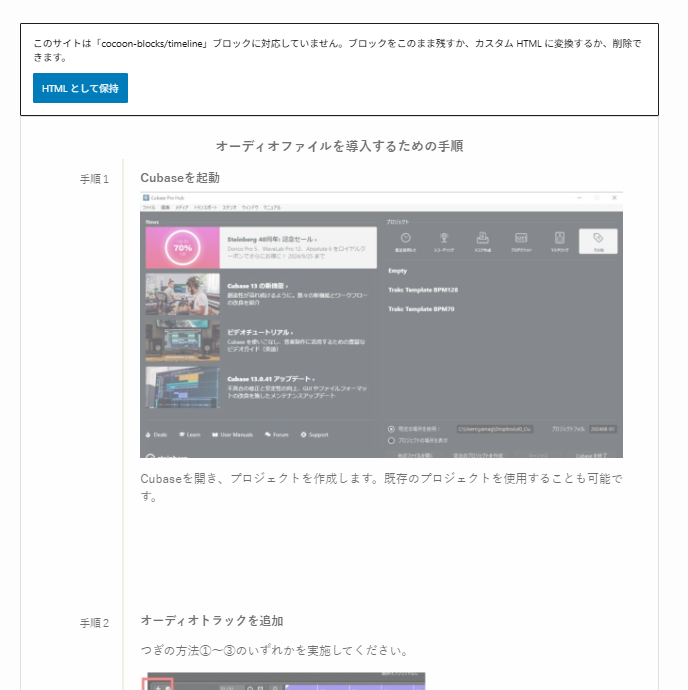Open the ウィンドウ menu in Cubase Hub image

[x=250, y=207]
